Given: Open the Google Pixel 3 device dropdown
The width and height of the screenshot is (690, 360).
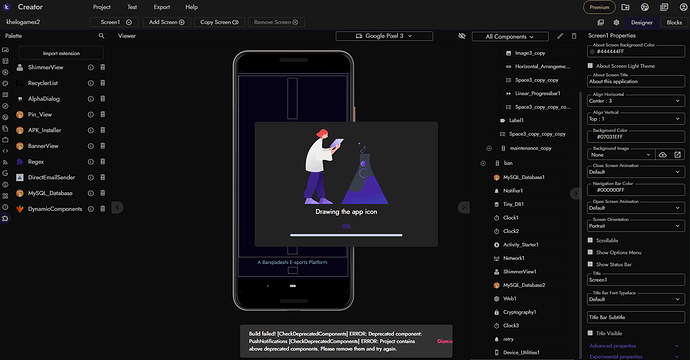Looking at the screenshot, I should click(x=384, y=36).
